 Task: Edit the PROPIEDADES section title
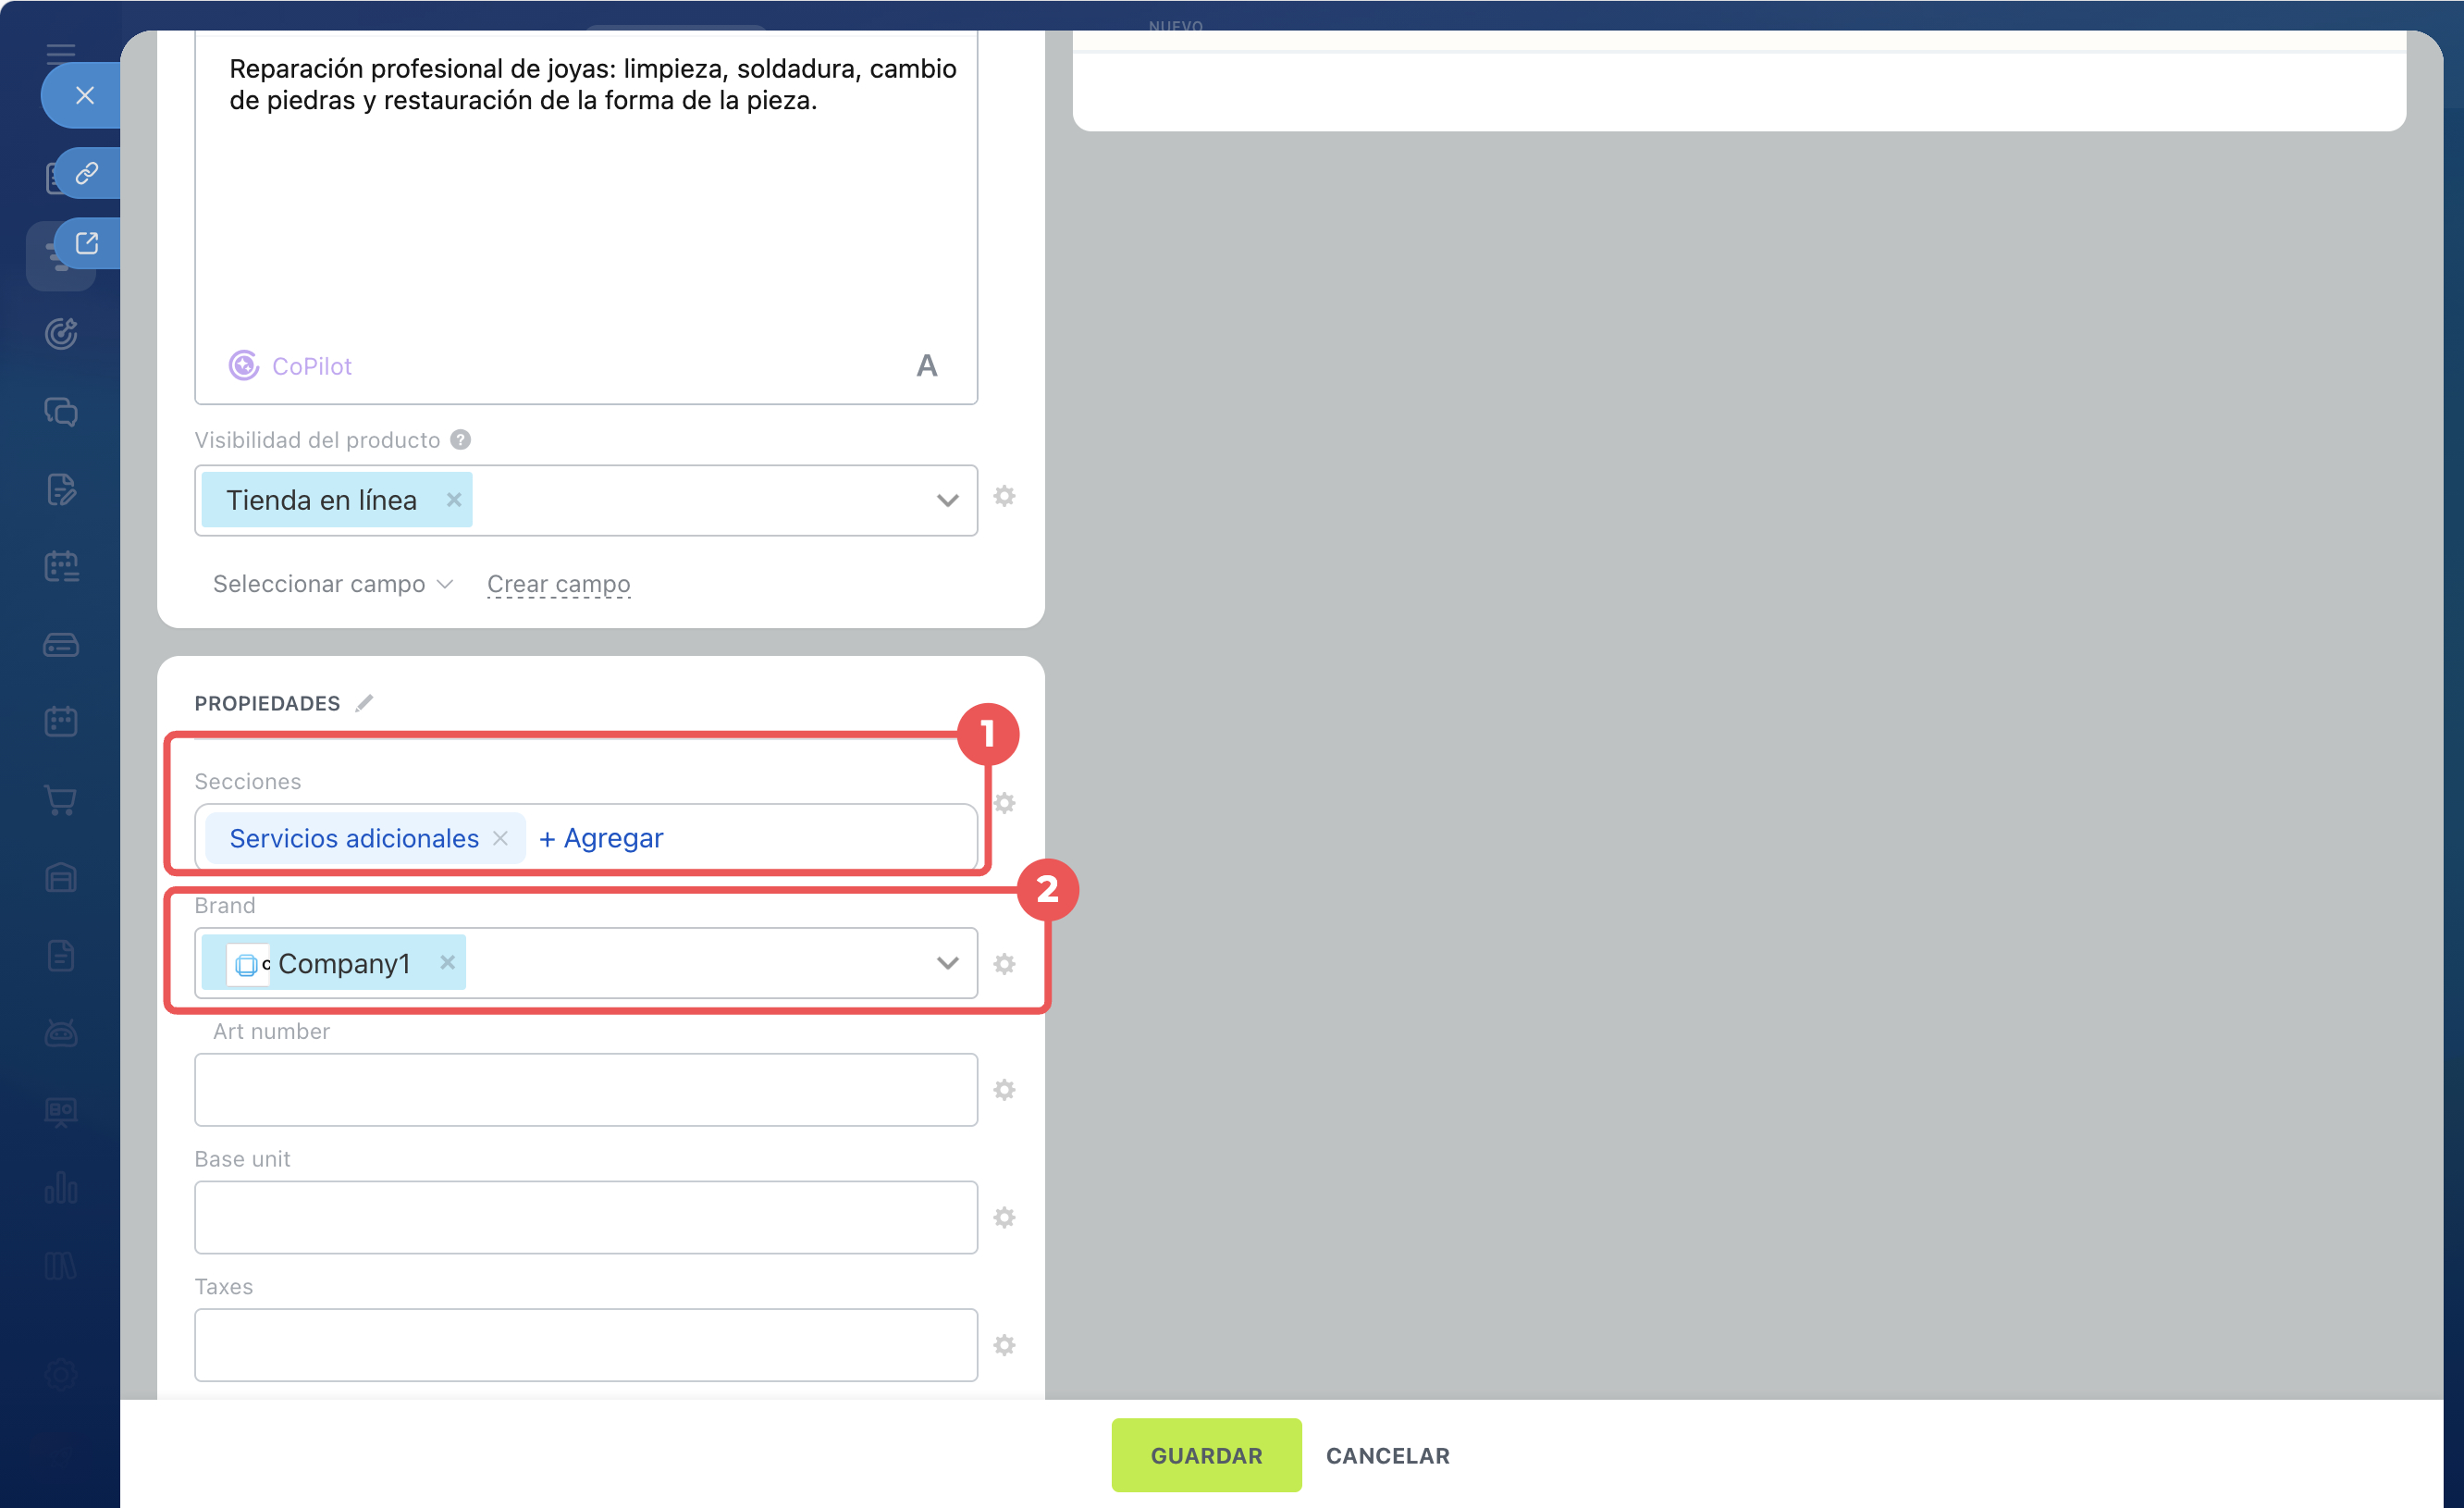[x=364, y=703]
